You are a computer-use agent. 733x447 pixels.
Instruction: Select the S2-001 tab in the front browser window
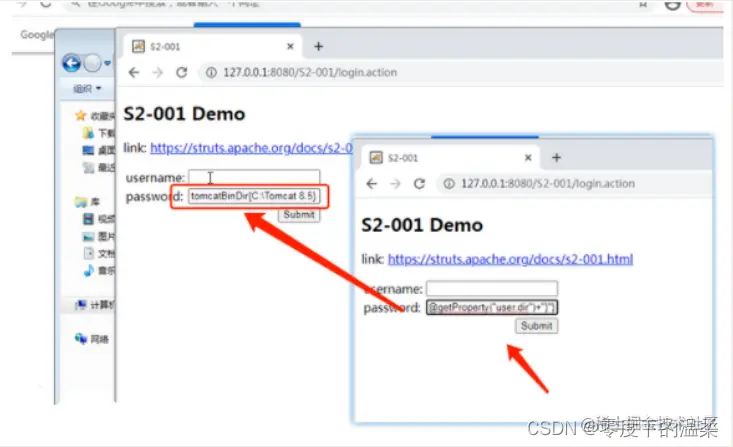click(x=451, y=158)
